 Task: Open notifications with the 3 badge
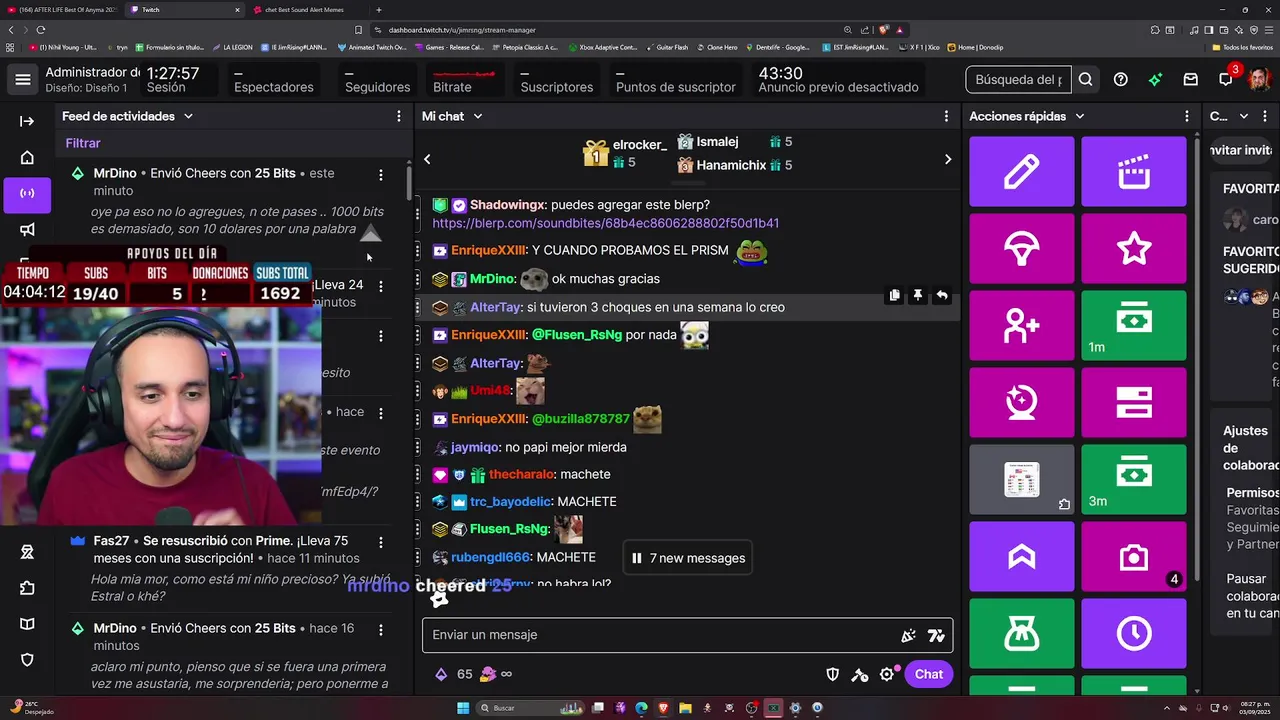(x=1226, y=79)
